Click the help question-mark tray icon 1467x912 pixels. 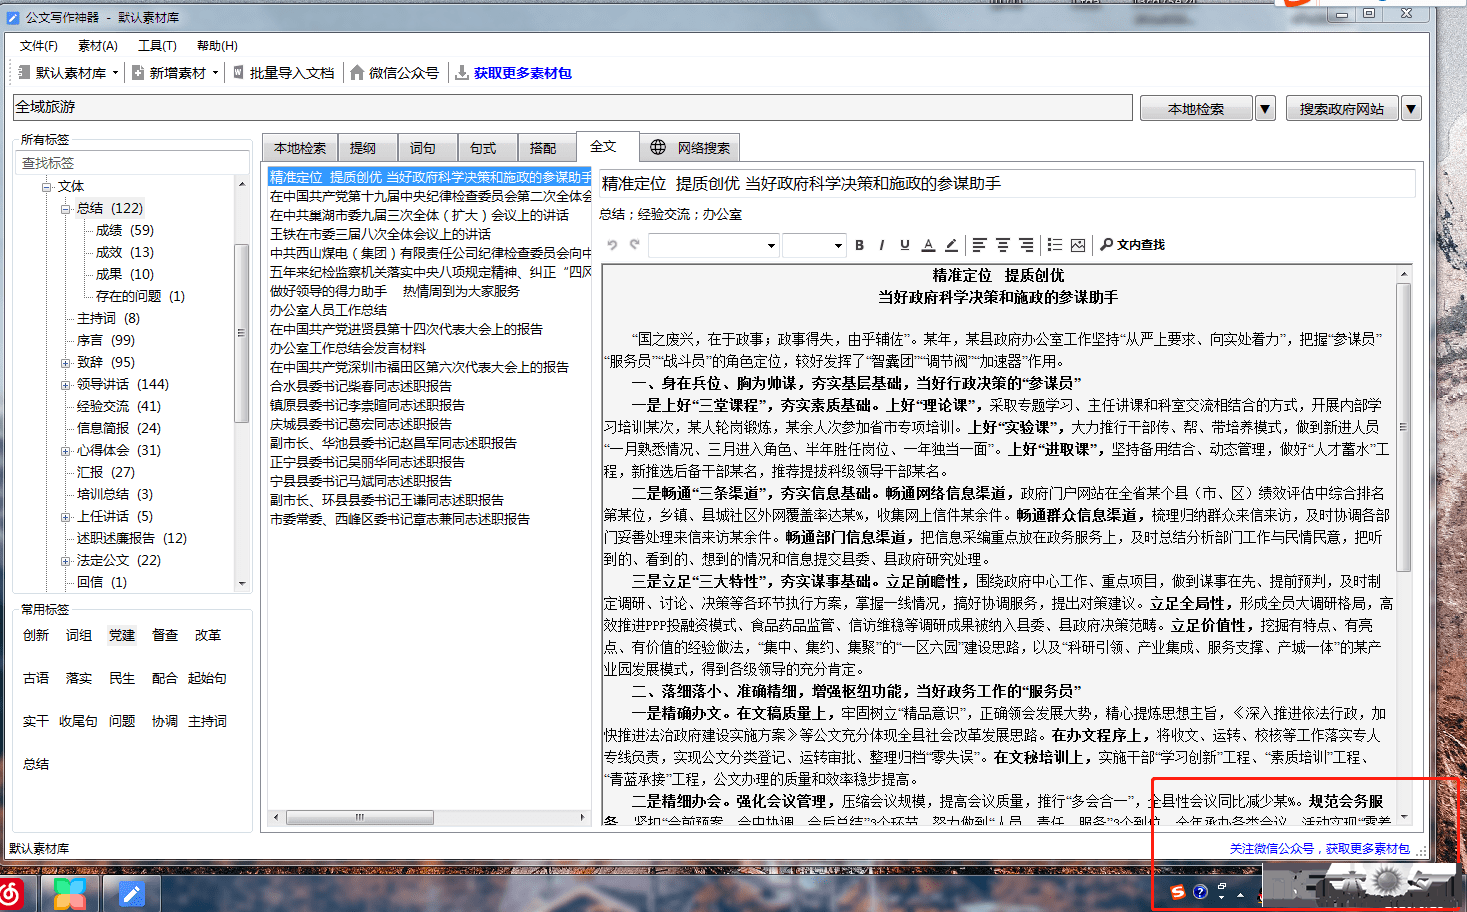pyautogui.click(x=1200, y=892)
